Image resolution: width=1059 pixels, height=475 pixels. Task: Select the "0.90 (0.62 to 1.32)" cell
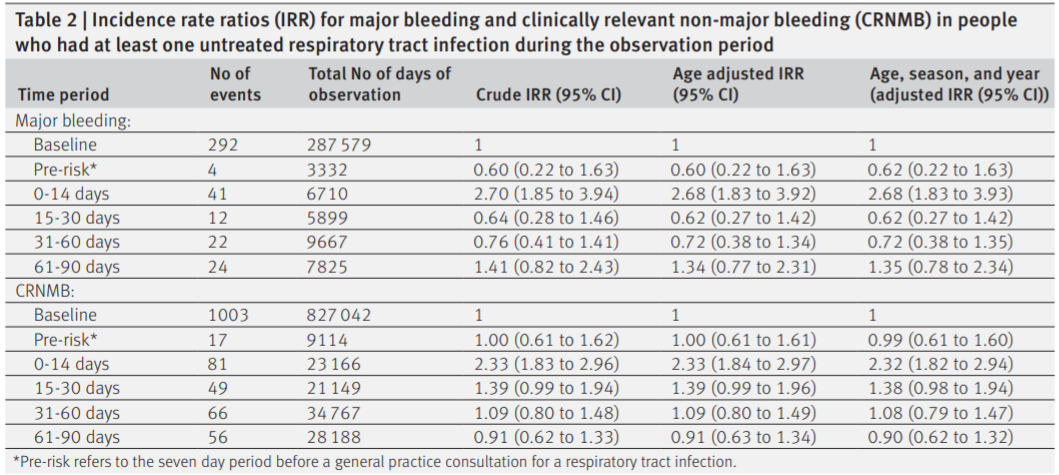(941, 437)
